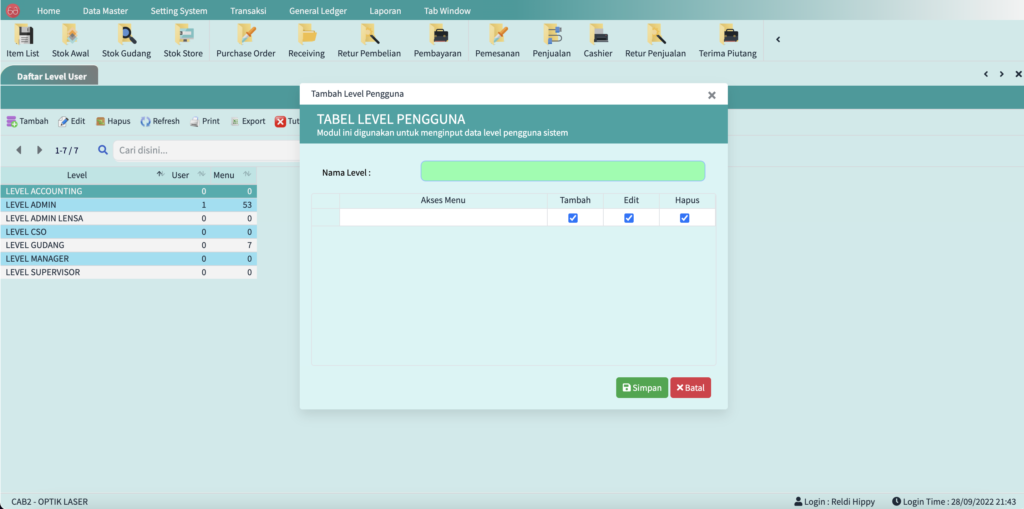This screenshot has width=1024, height=509.
Task: Open the Receiving module icon
Action: pos(306,41)
